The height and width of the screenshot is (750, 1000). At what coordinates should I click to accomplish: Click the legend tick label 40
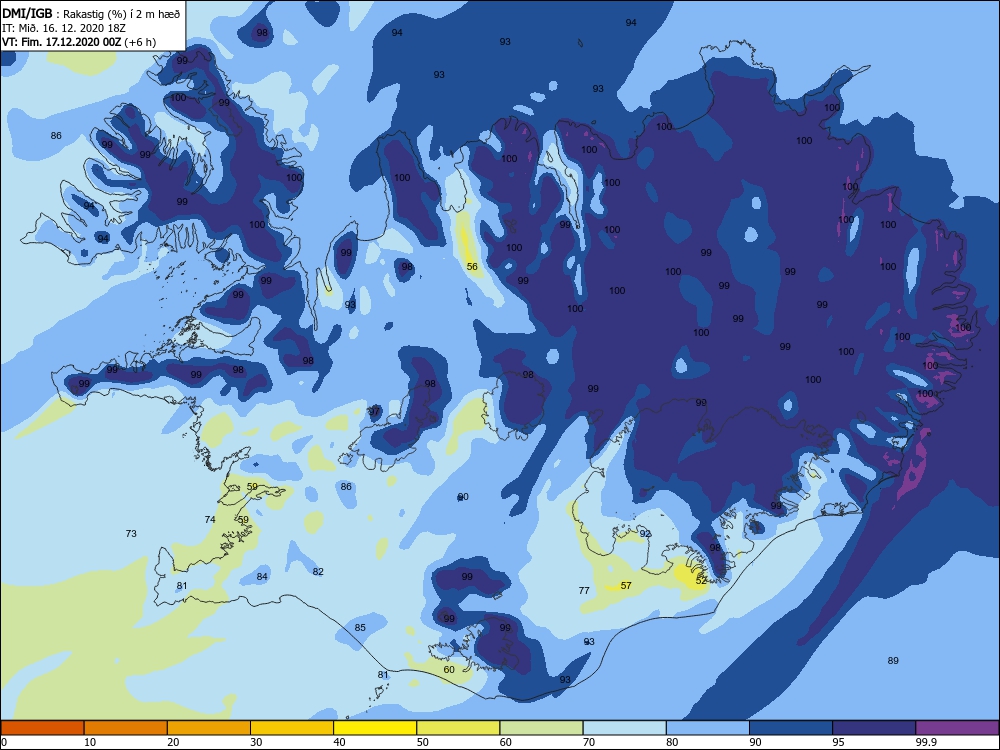click(x=340, y=742)
